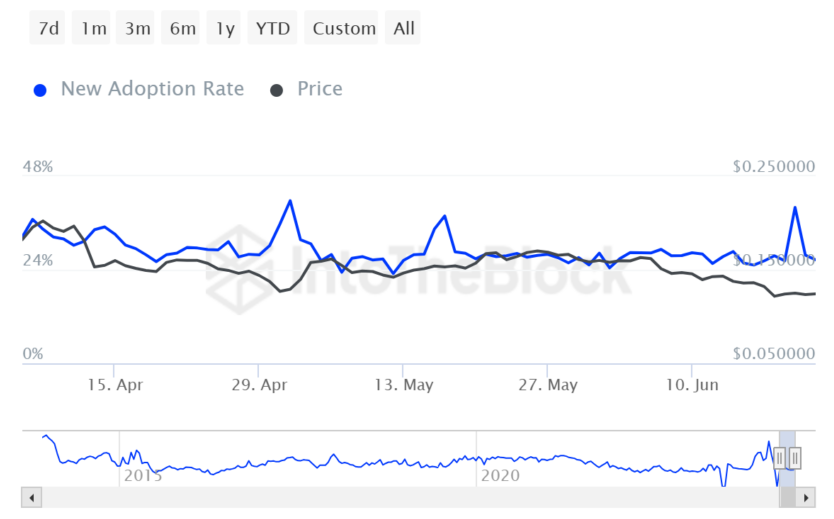The width and height of the screenshot is (834, 519).
Task: Switch to the 1m range
Action: click(93, 28)
